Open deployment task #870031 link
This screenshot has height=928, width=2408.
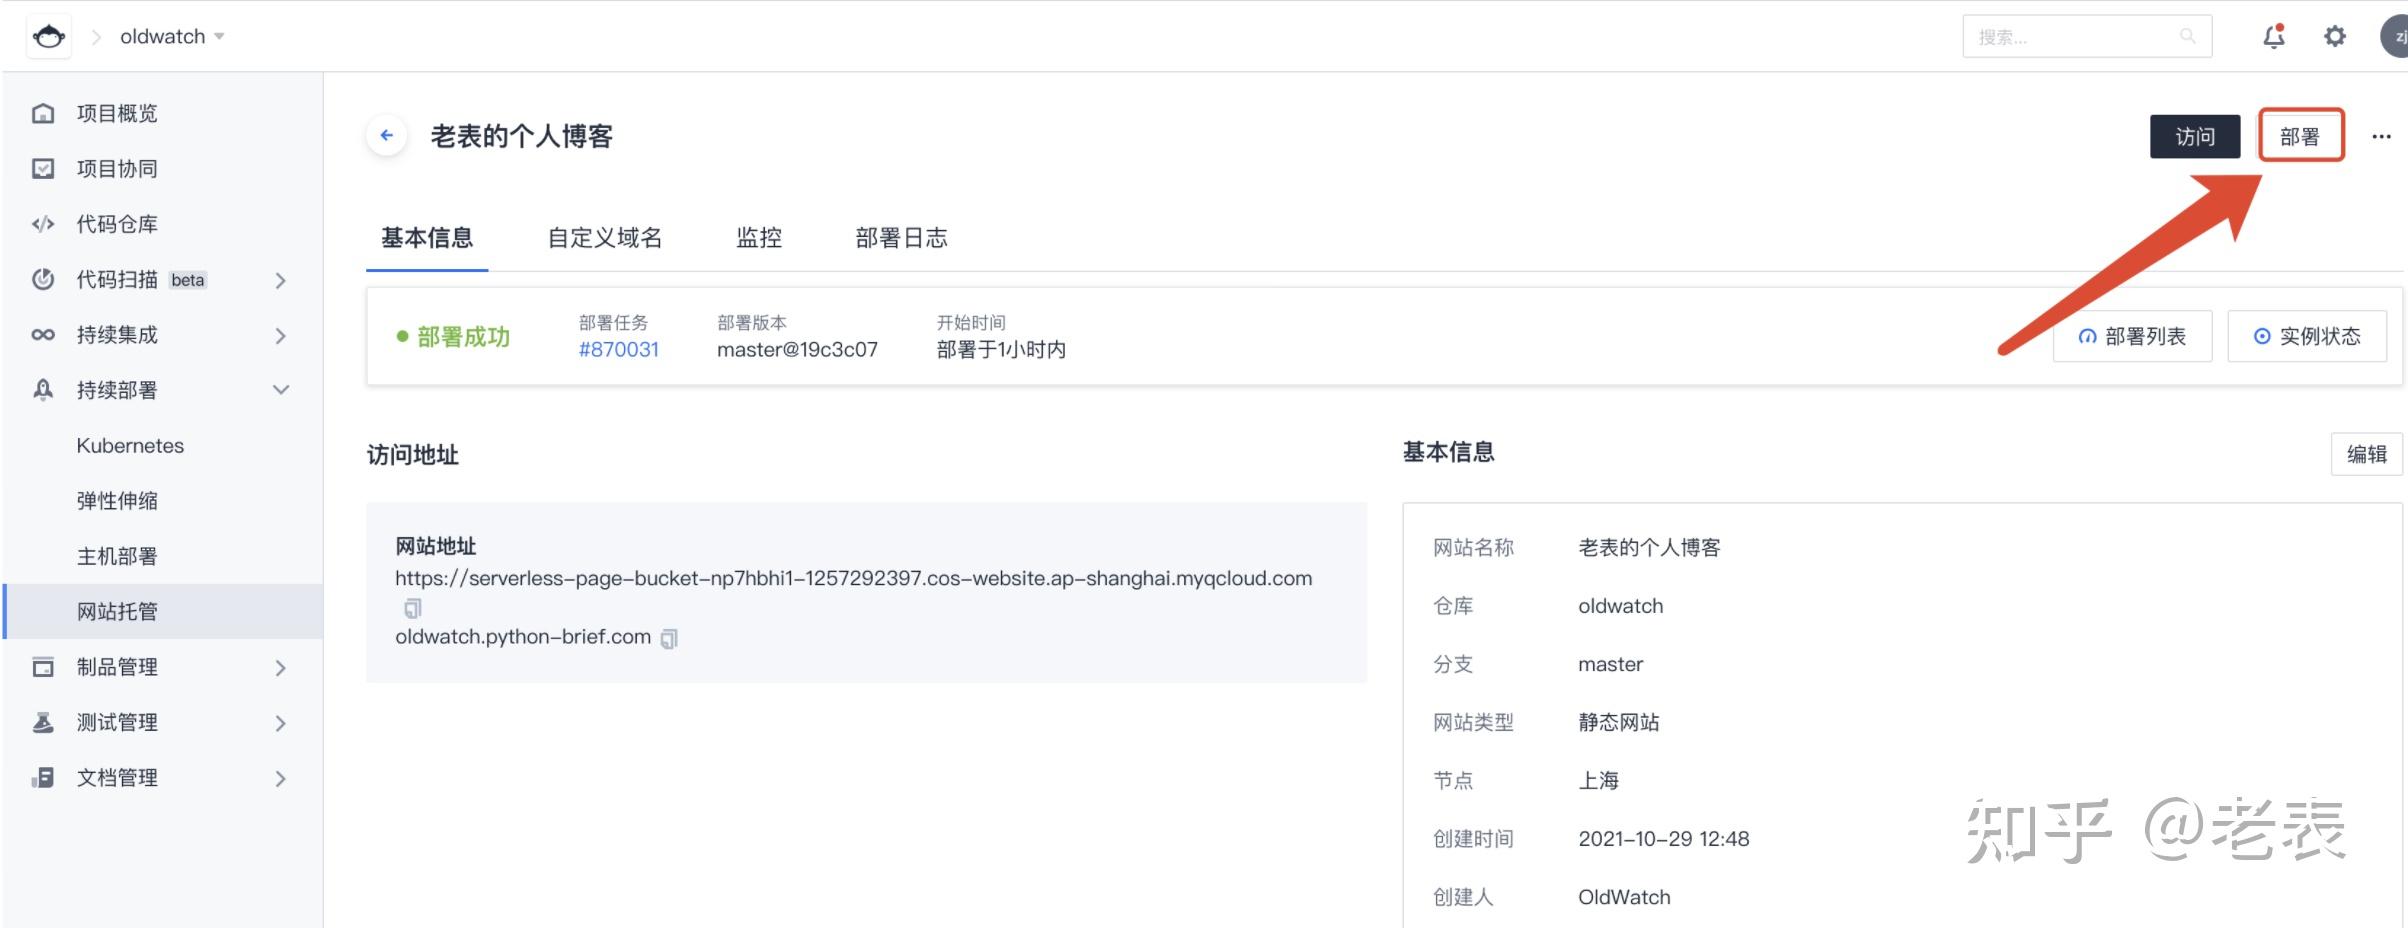(618, 350)
